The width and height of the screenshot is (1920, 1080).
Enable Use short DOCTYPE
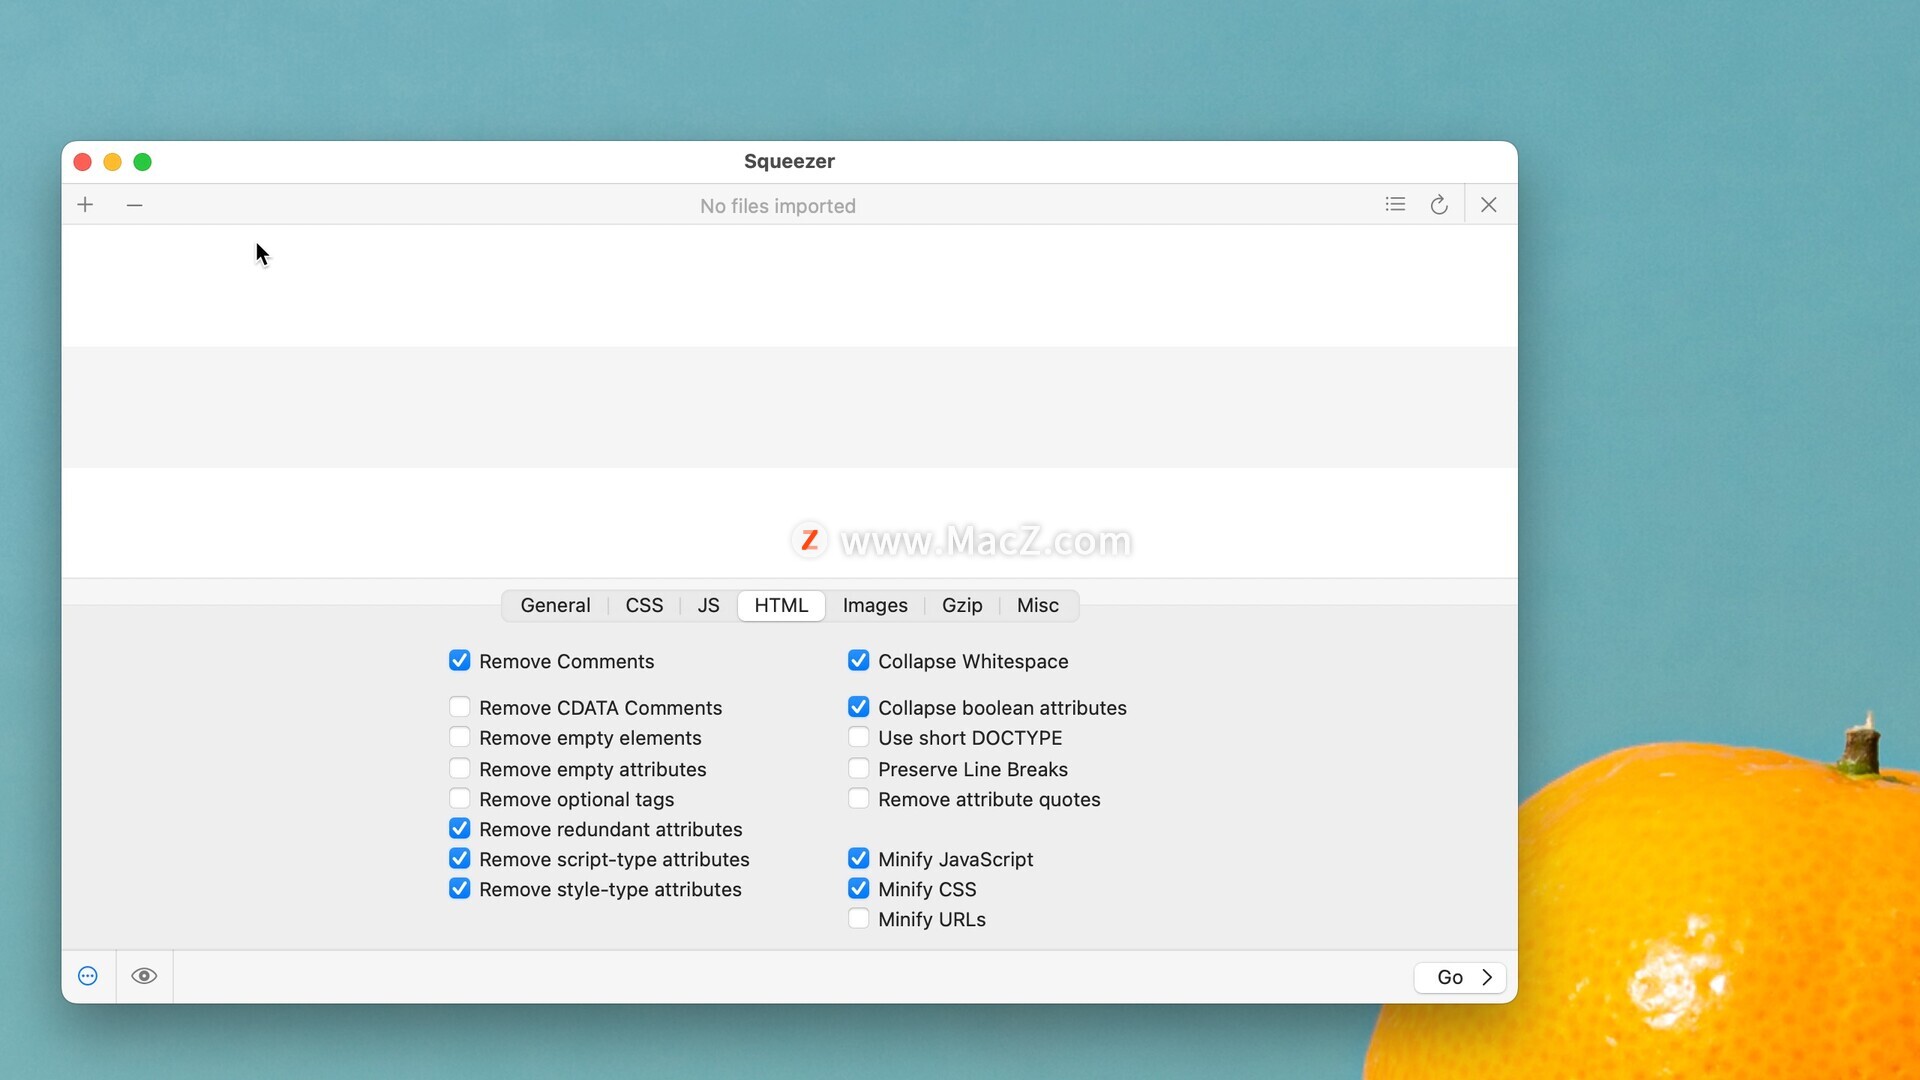click(858, 737)
